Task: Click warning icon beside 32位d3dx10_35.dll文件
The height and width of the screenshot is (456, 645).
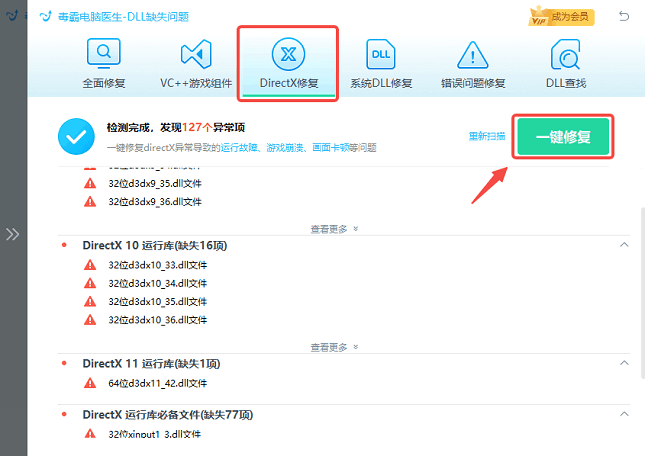Action: [90, 302]
